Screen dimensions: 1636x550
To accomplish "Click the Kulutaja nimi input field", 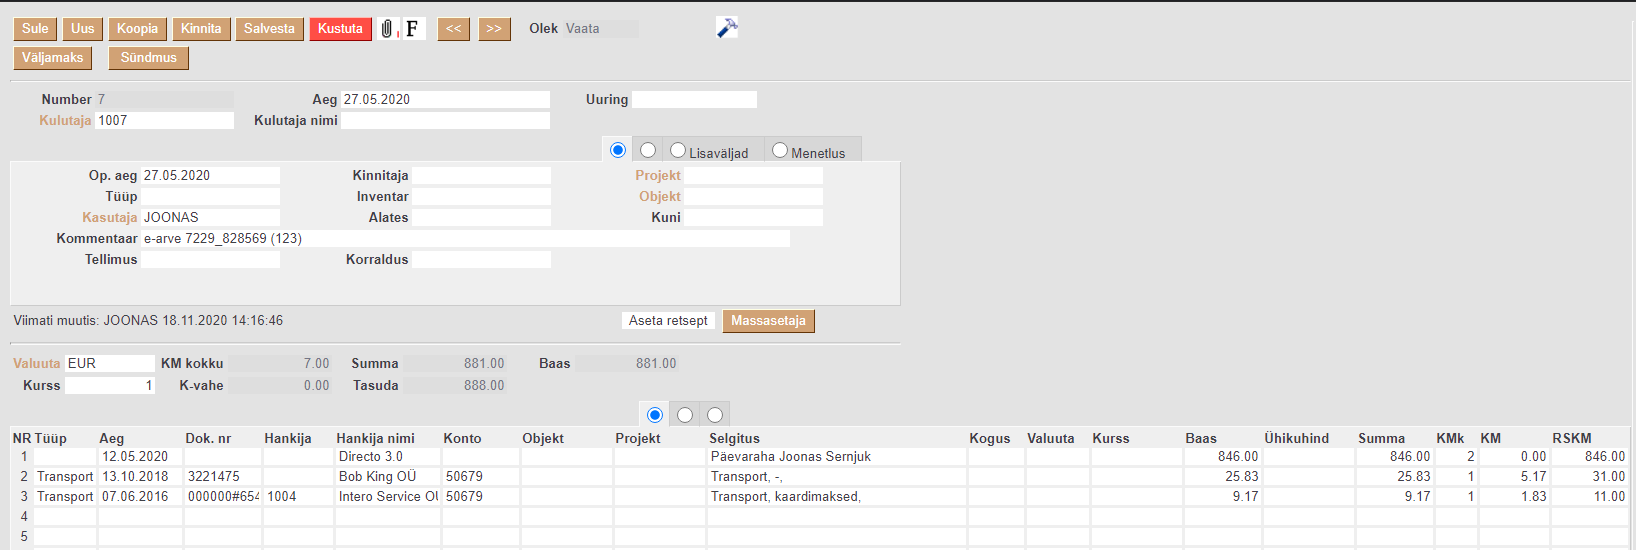I will tap(445, 120).
